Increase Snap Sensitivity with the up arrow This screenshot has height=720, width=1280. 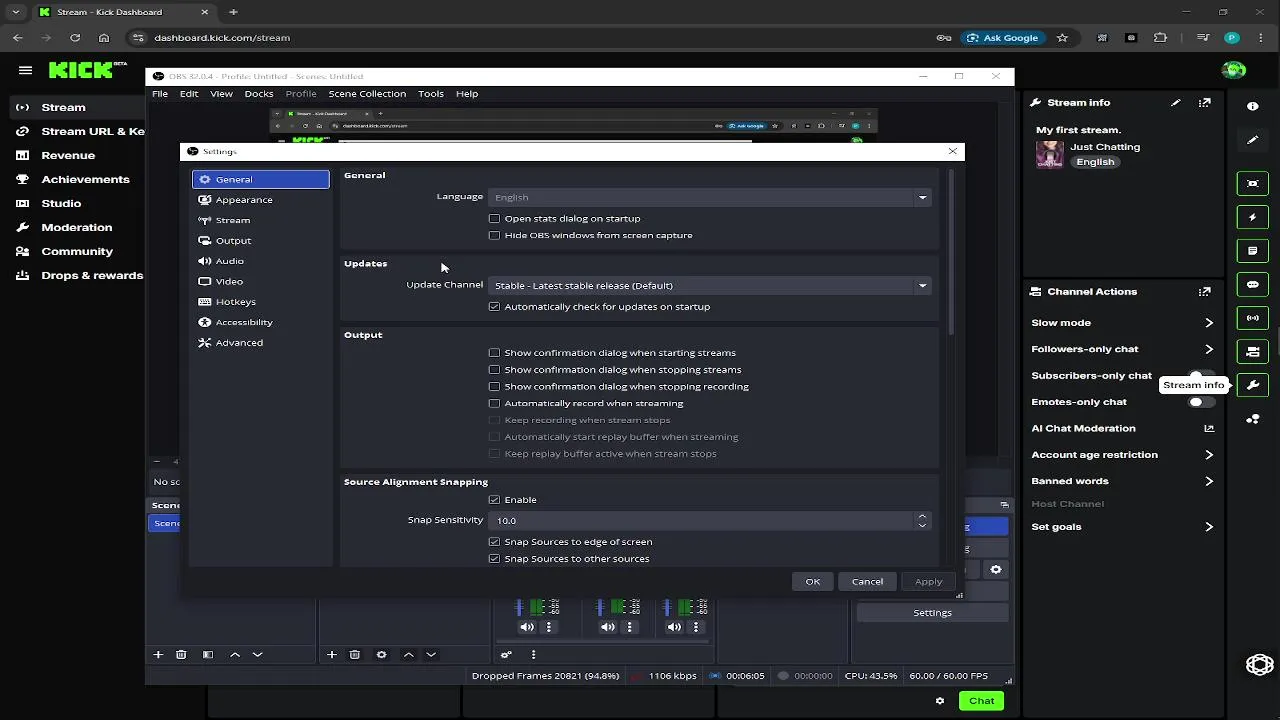(922, 516)
